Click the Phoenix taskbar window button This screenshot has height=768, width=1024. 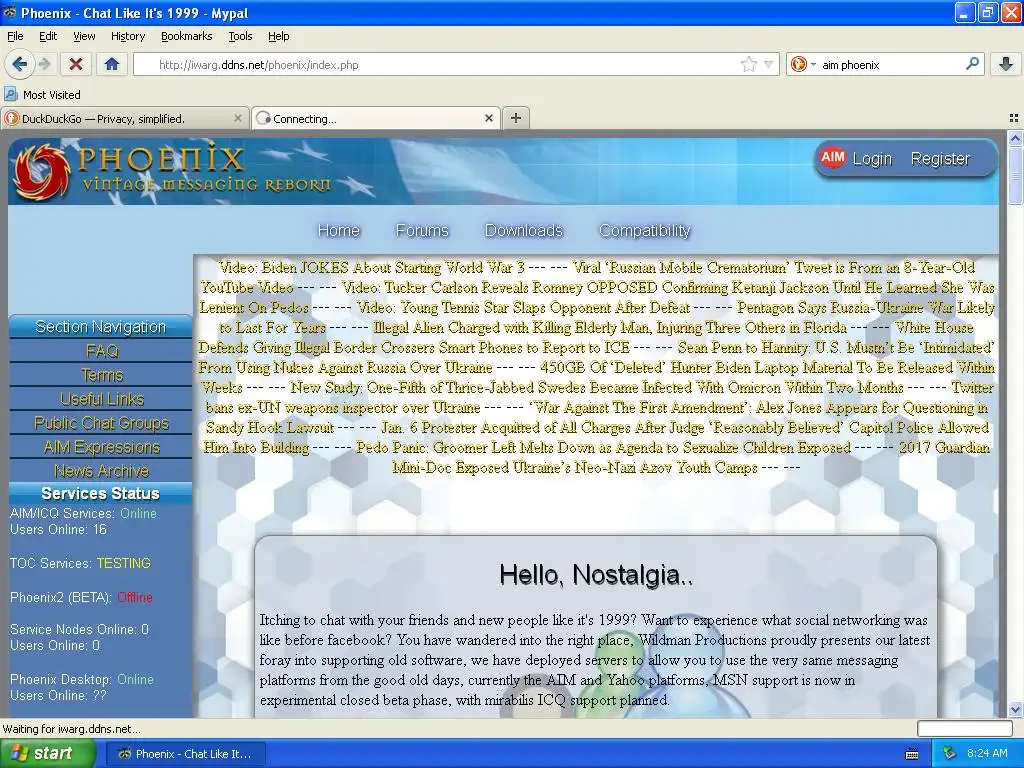tap(186, 754)
